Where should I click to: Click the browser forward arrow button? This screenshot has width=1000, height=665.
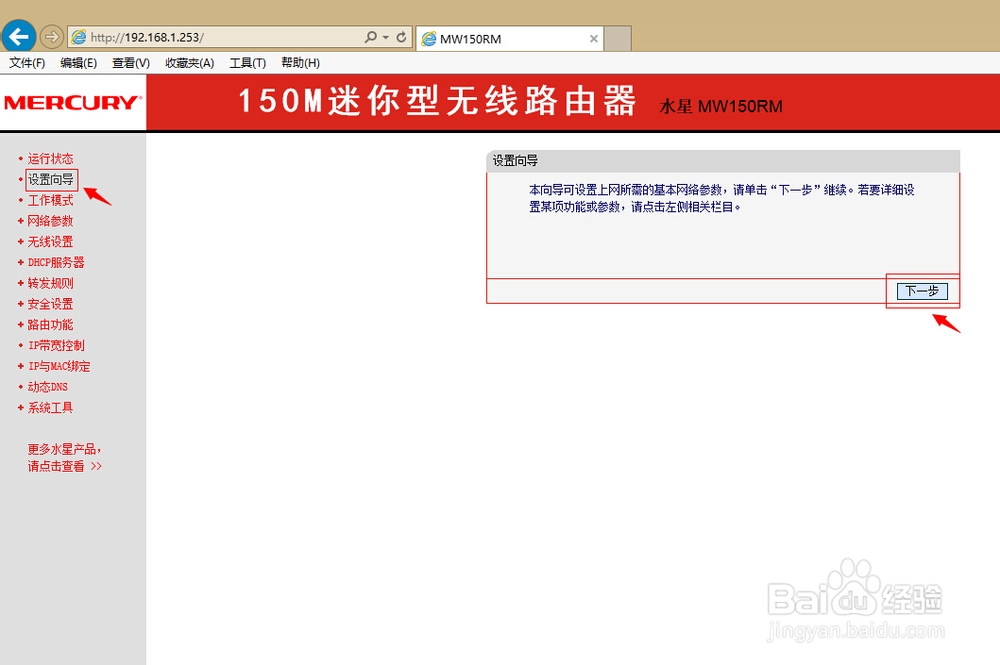coord(51,37)
